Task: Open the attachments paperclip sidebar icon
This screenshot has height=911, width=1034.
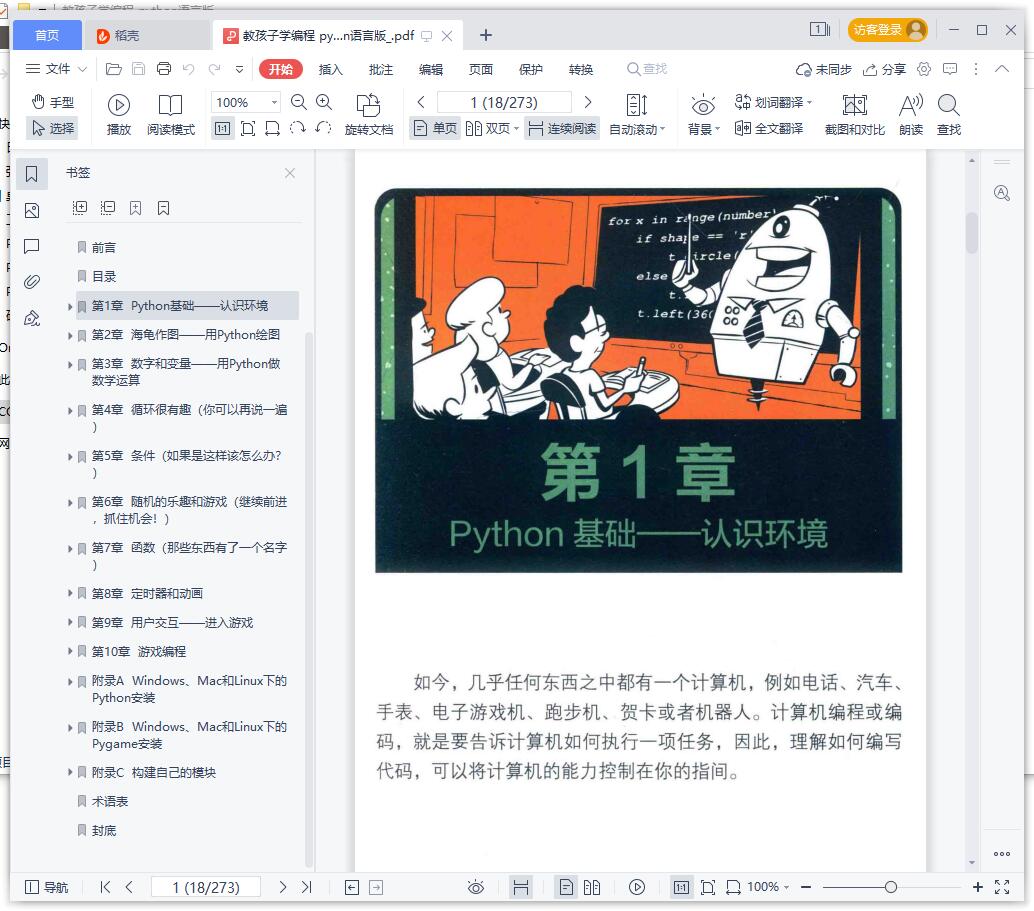Action: click(32, 282)
